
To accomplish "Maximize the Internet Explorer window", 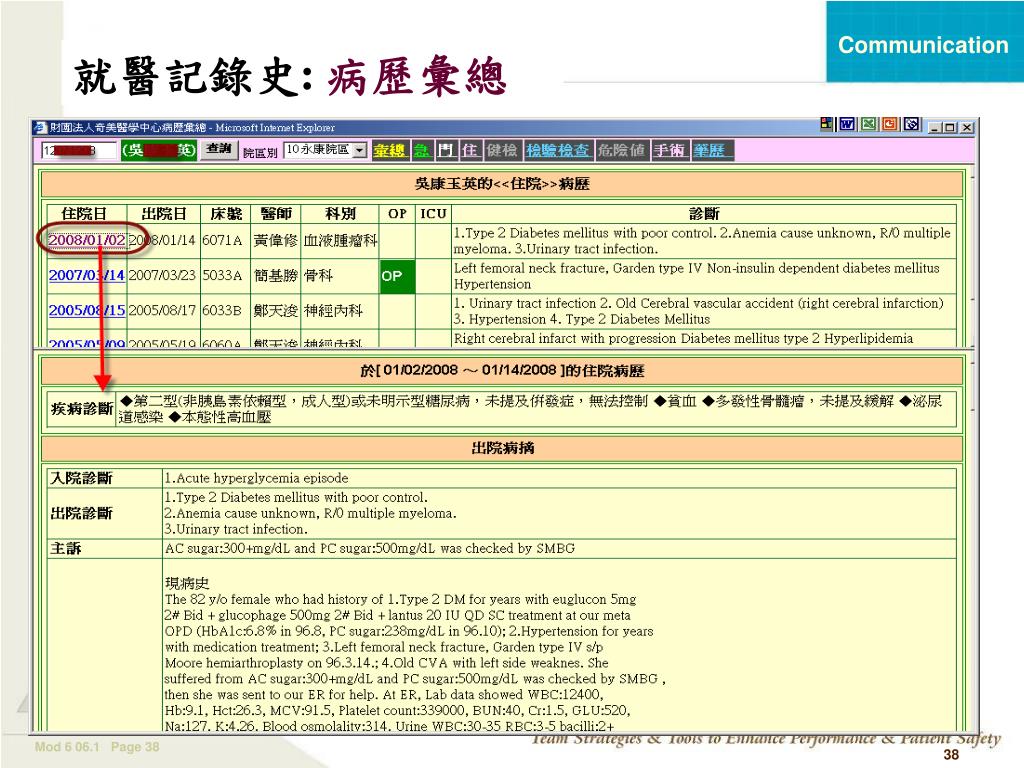I will pos(950,127).
